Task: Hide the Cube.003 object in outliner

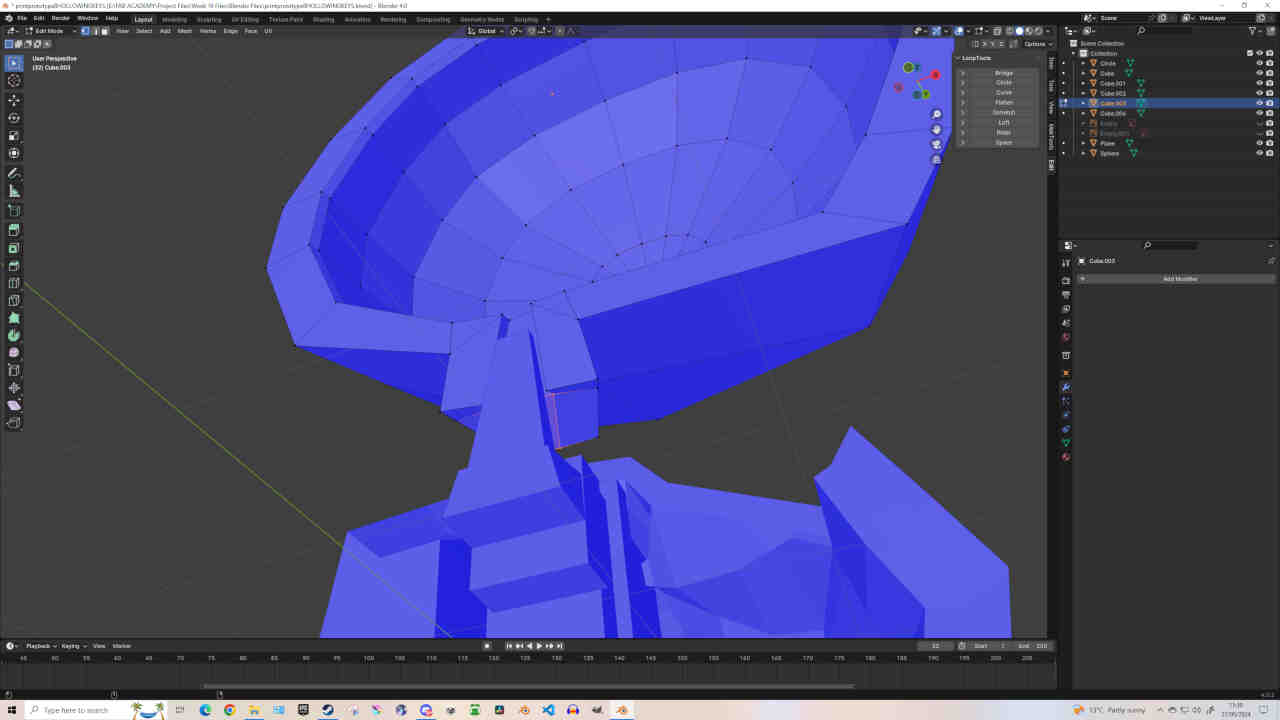Action: [x=1259, y=103]
